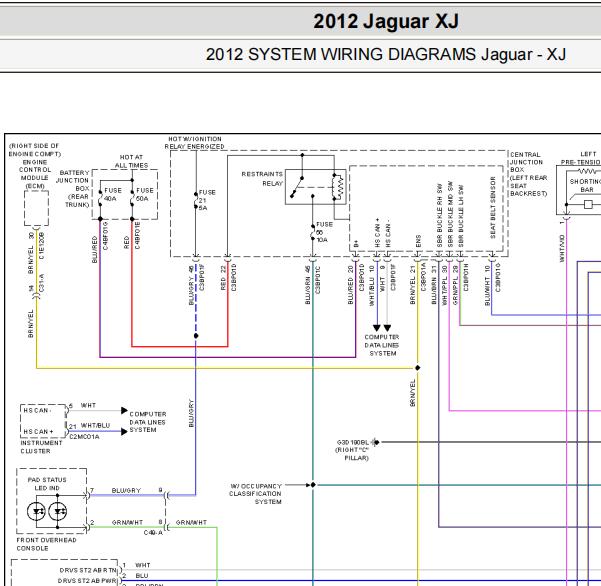Screen dimensions: 601x586
Task: Click the 50A fuse label
Action: 145,194
